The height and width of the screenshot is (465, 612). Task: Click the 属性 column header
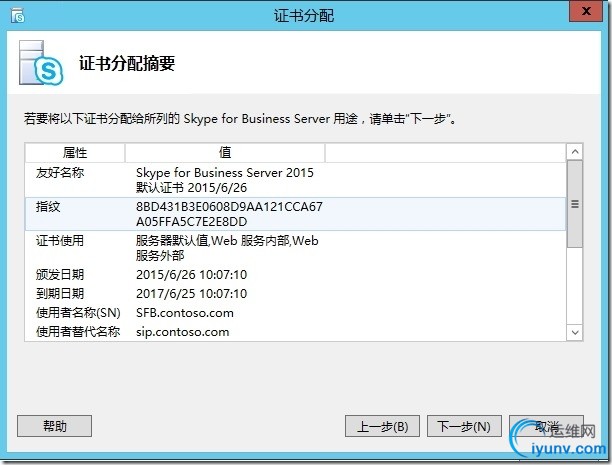(75, 152)
